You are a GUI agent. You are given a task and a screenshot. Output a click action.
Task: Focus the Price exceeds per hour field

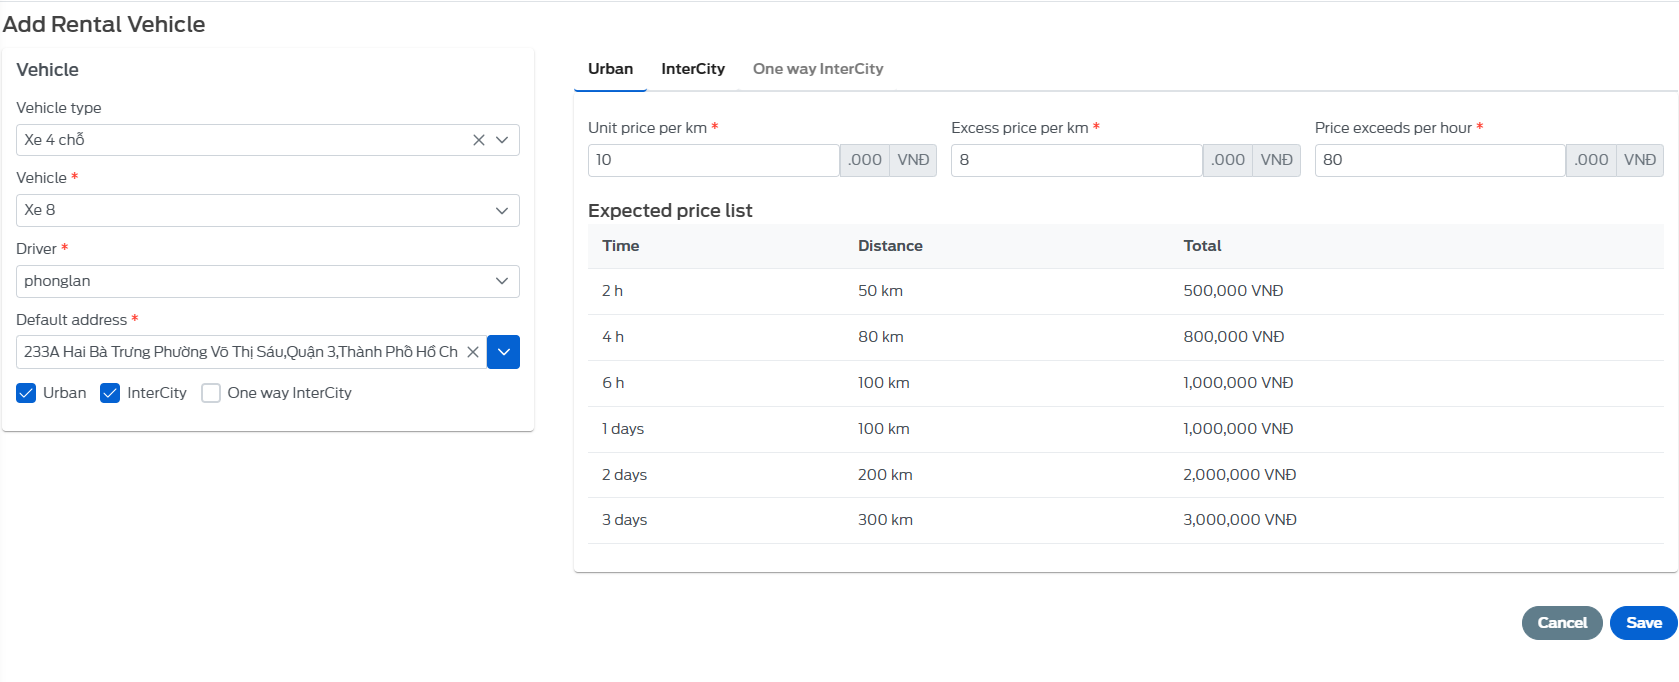click(x=1438, y=160)
